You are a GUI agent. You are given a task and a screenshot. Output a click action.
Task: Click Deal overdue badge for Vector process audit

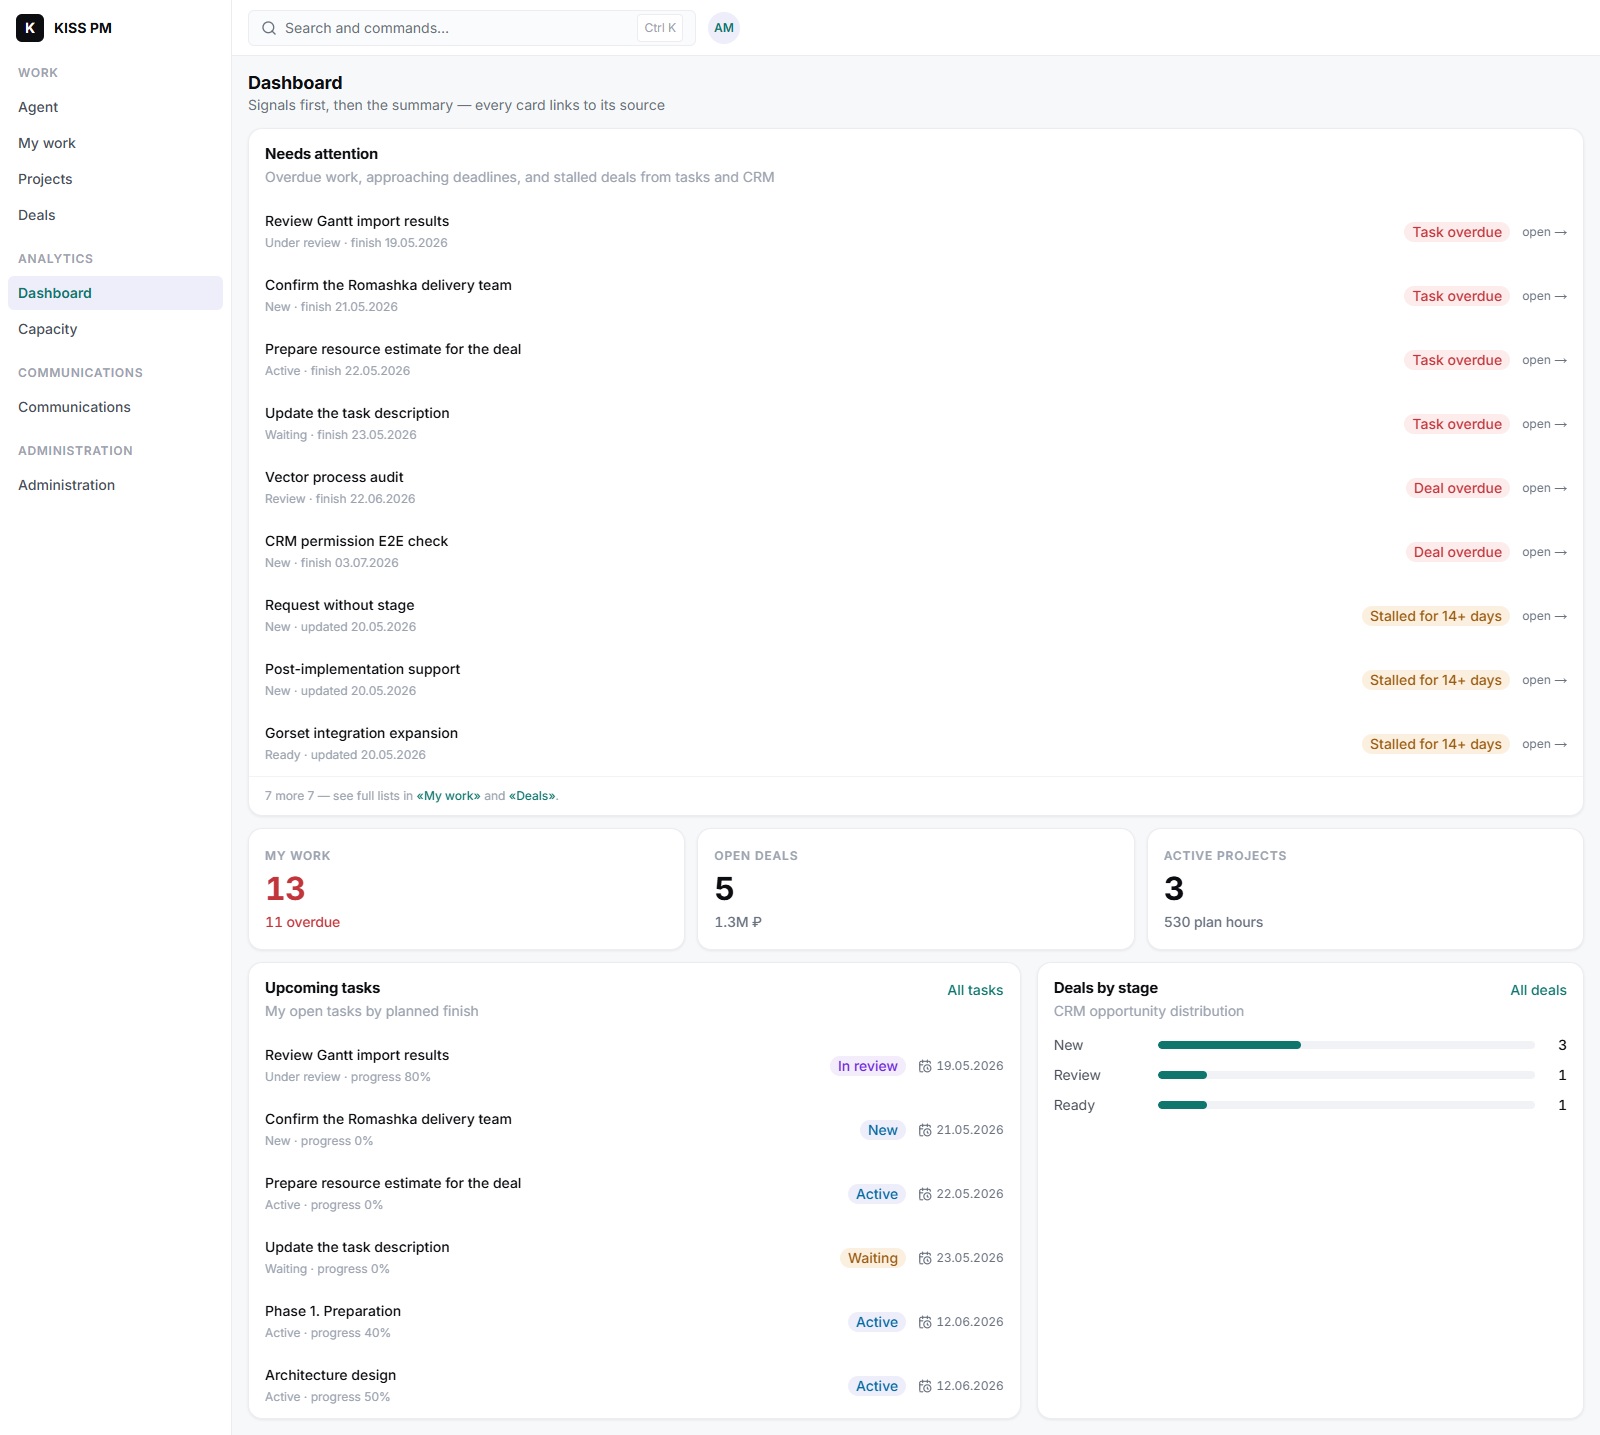1457,488
